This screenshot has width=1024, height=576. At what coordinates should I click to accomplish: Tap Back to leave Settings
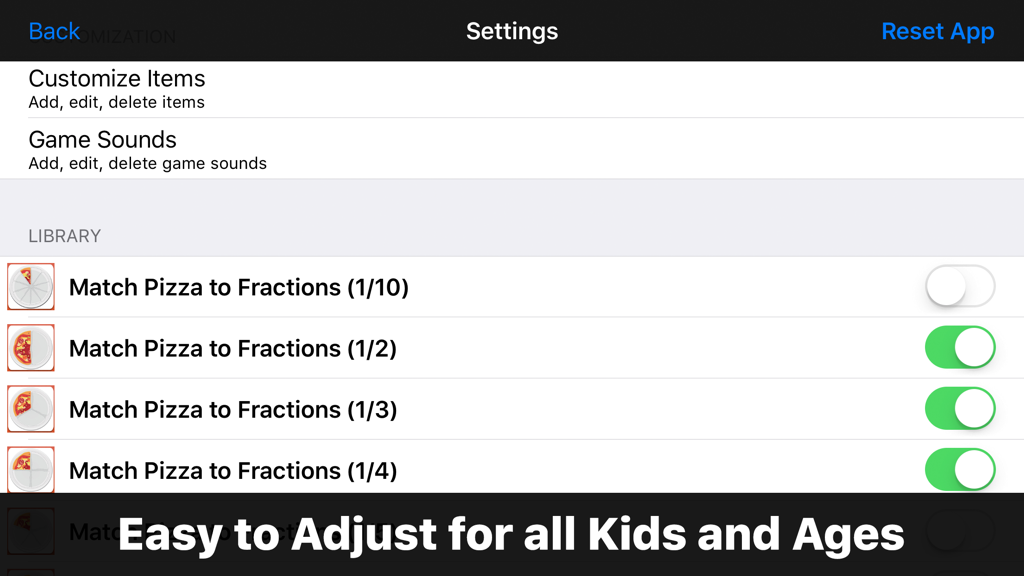coord(54,31)
